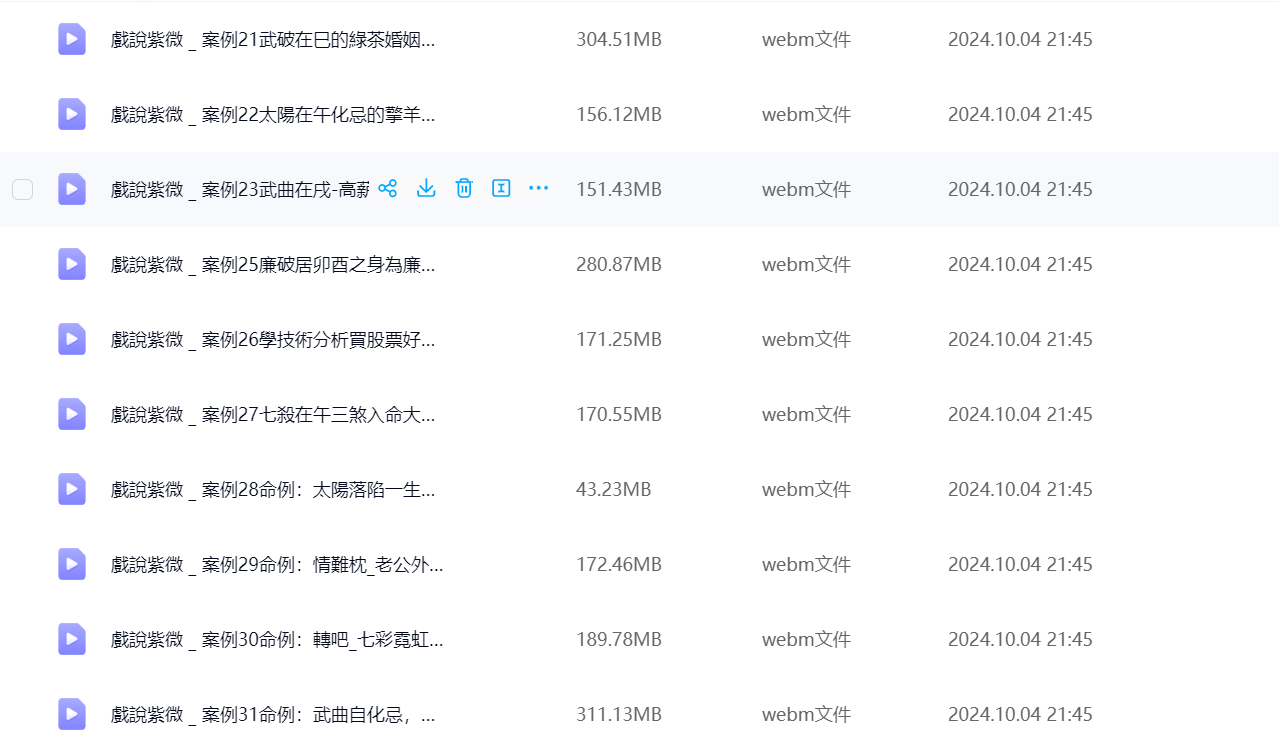
Task: Click the share icon for 案例23 file
Action: [388, 188]
